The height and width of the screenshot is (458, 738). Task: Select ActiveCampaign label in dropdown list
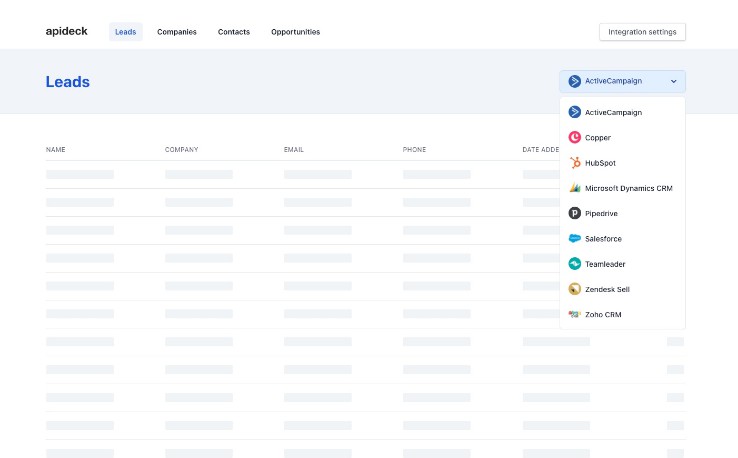(x=613, y=112)
